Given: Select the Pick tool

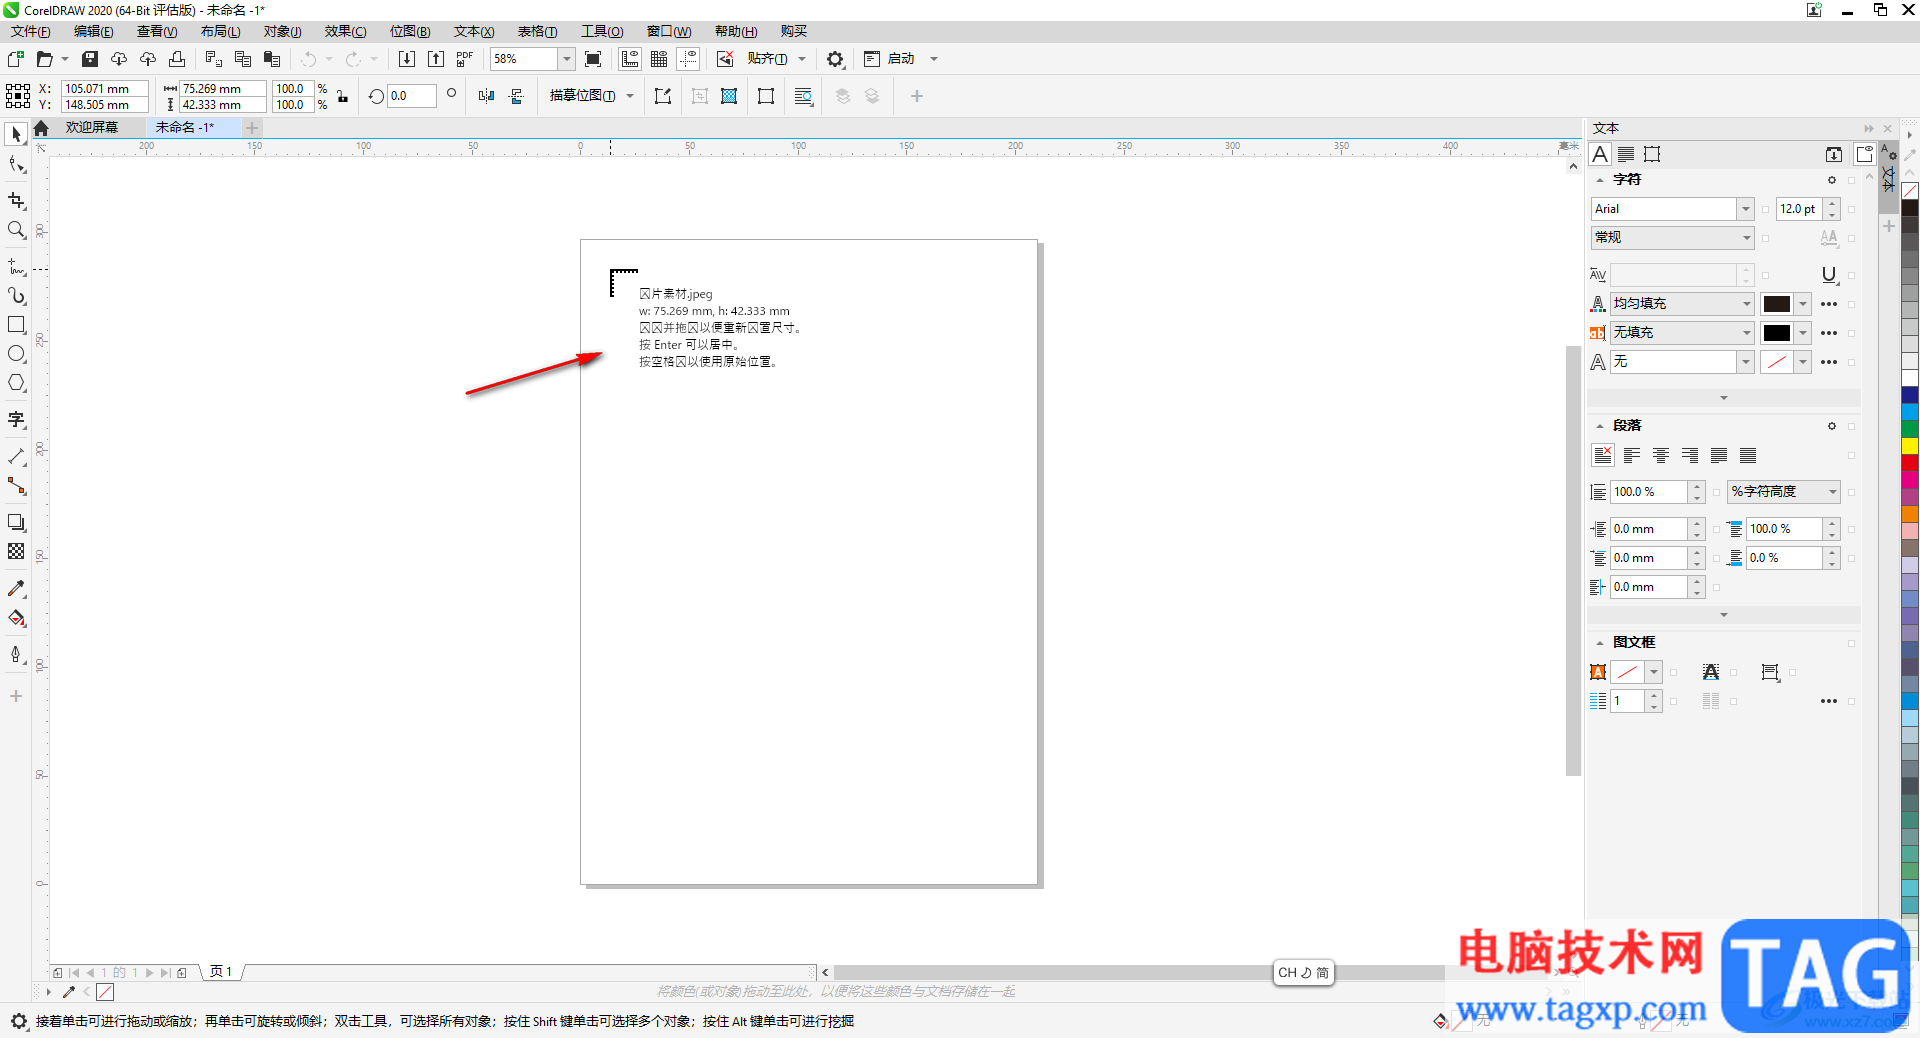Looking at the screenshot, I should click(x=16, y=134).
